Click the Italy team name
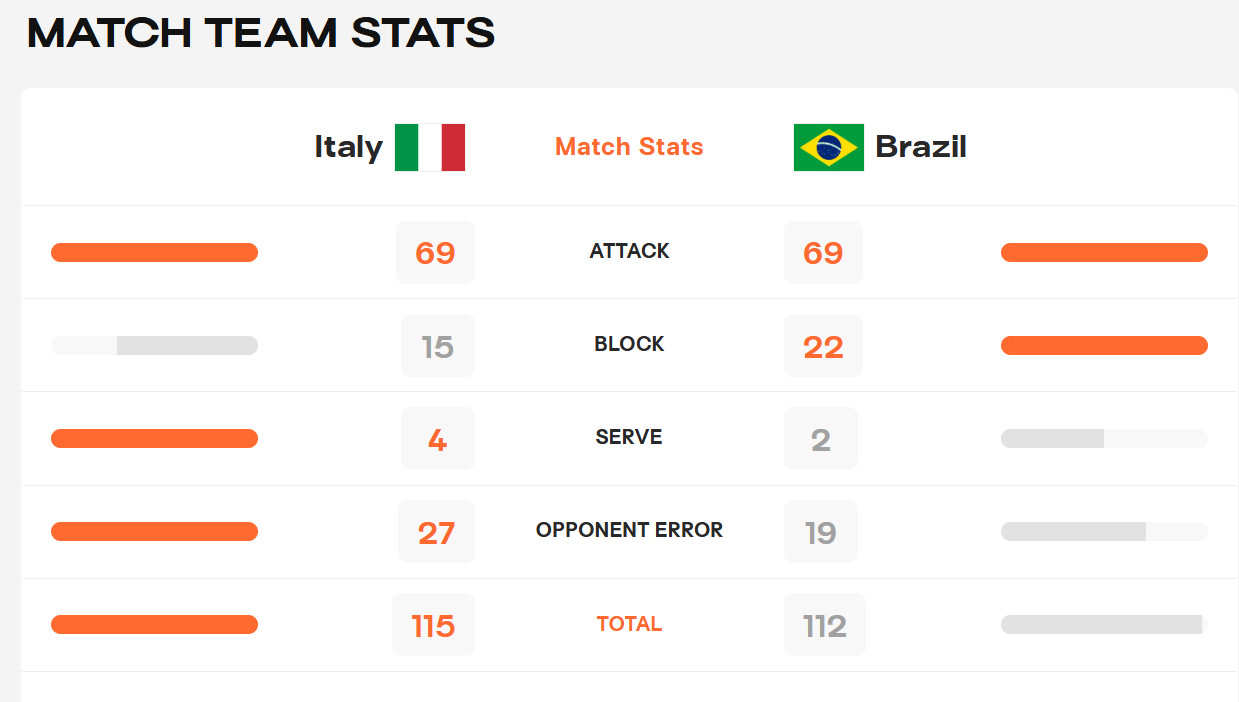 [348, 147]
